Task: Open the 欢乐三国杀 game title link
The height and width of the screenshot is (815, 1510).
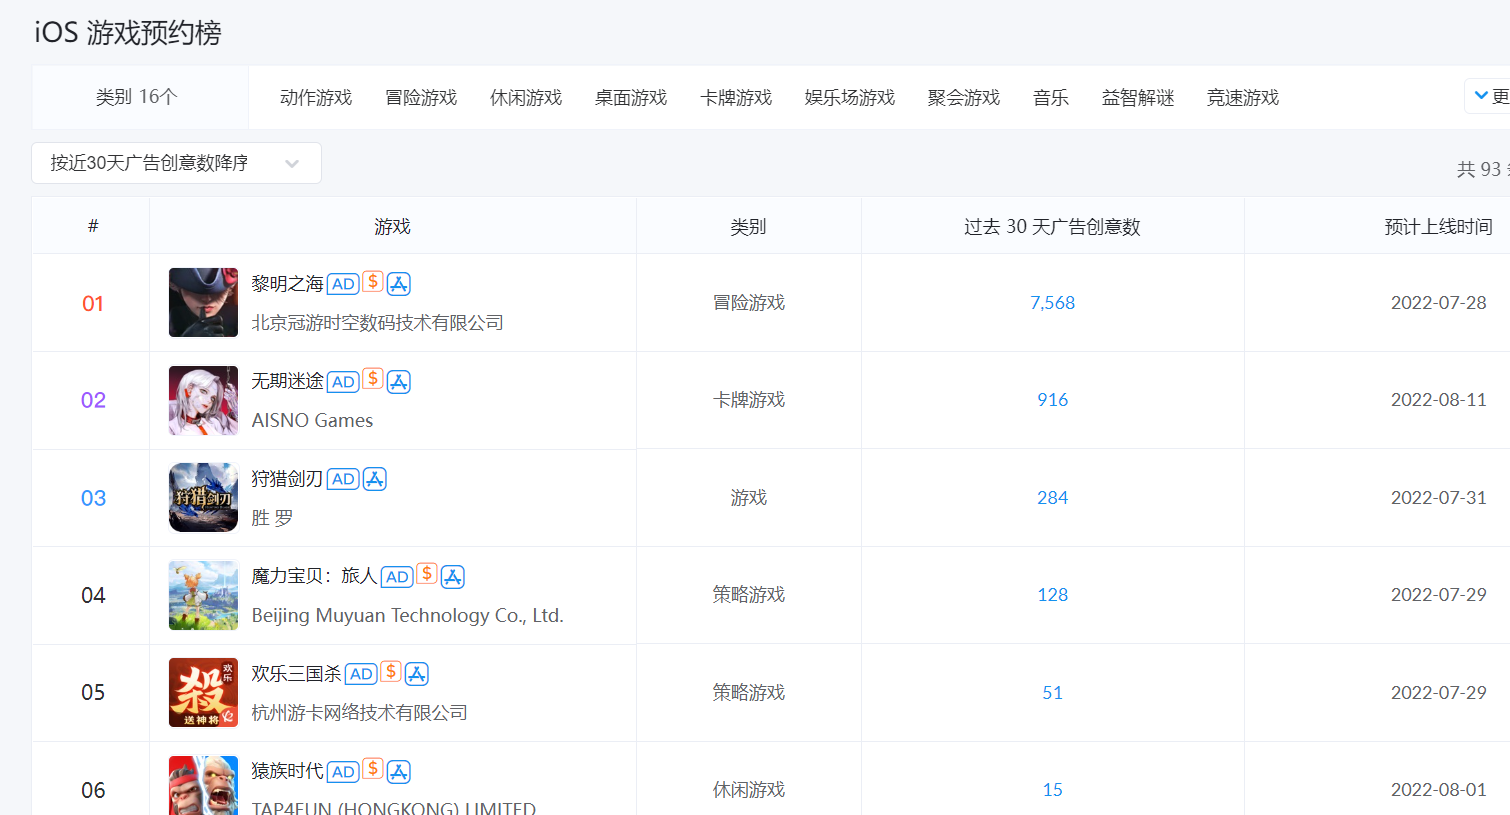Action: click(296, 674)
